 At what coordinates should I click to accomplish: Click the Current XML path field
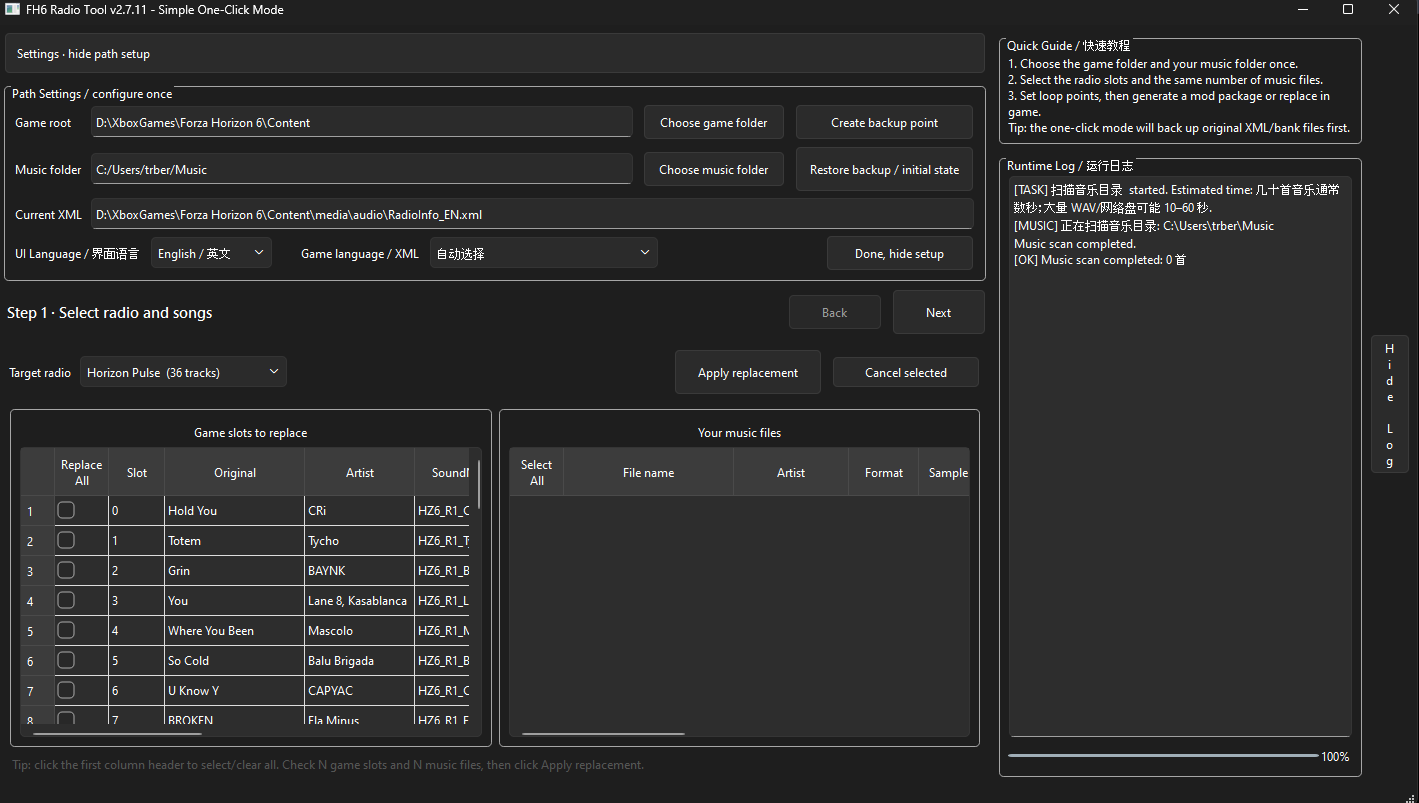click(531, 214)
